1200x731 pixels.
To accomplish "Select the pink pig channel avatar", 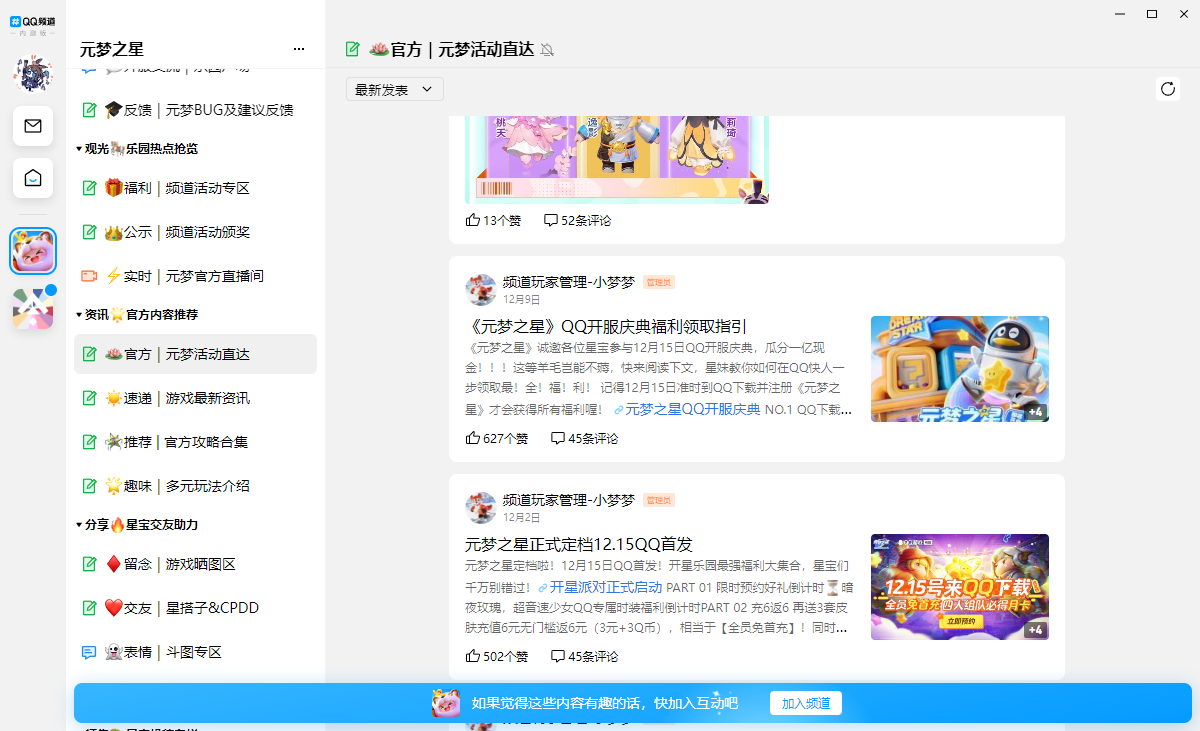I will point(33,251).
